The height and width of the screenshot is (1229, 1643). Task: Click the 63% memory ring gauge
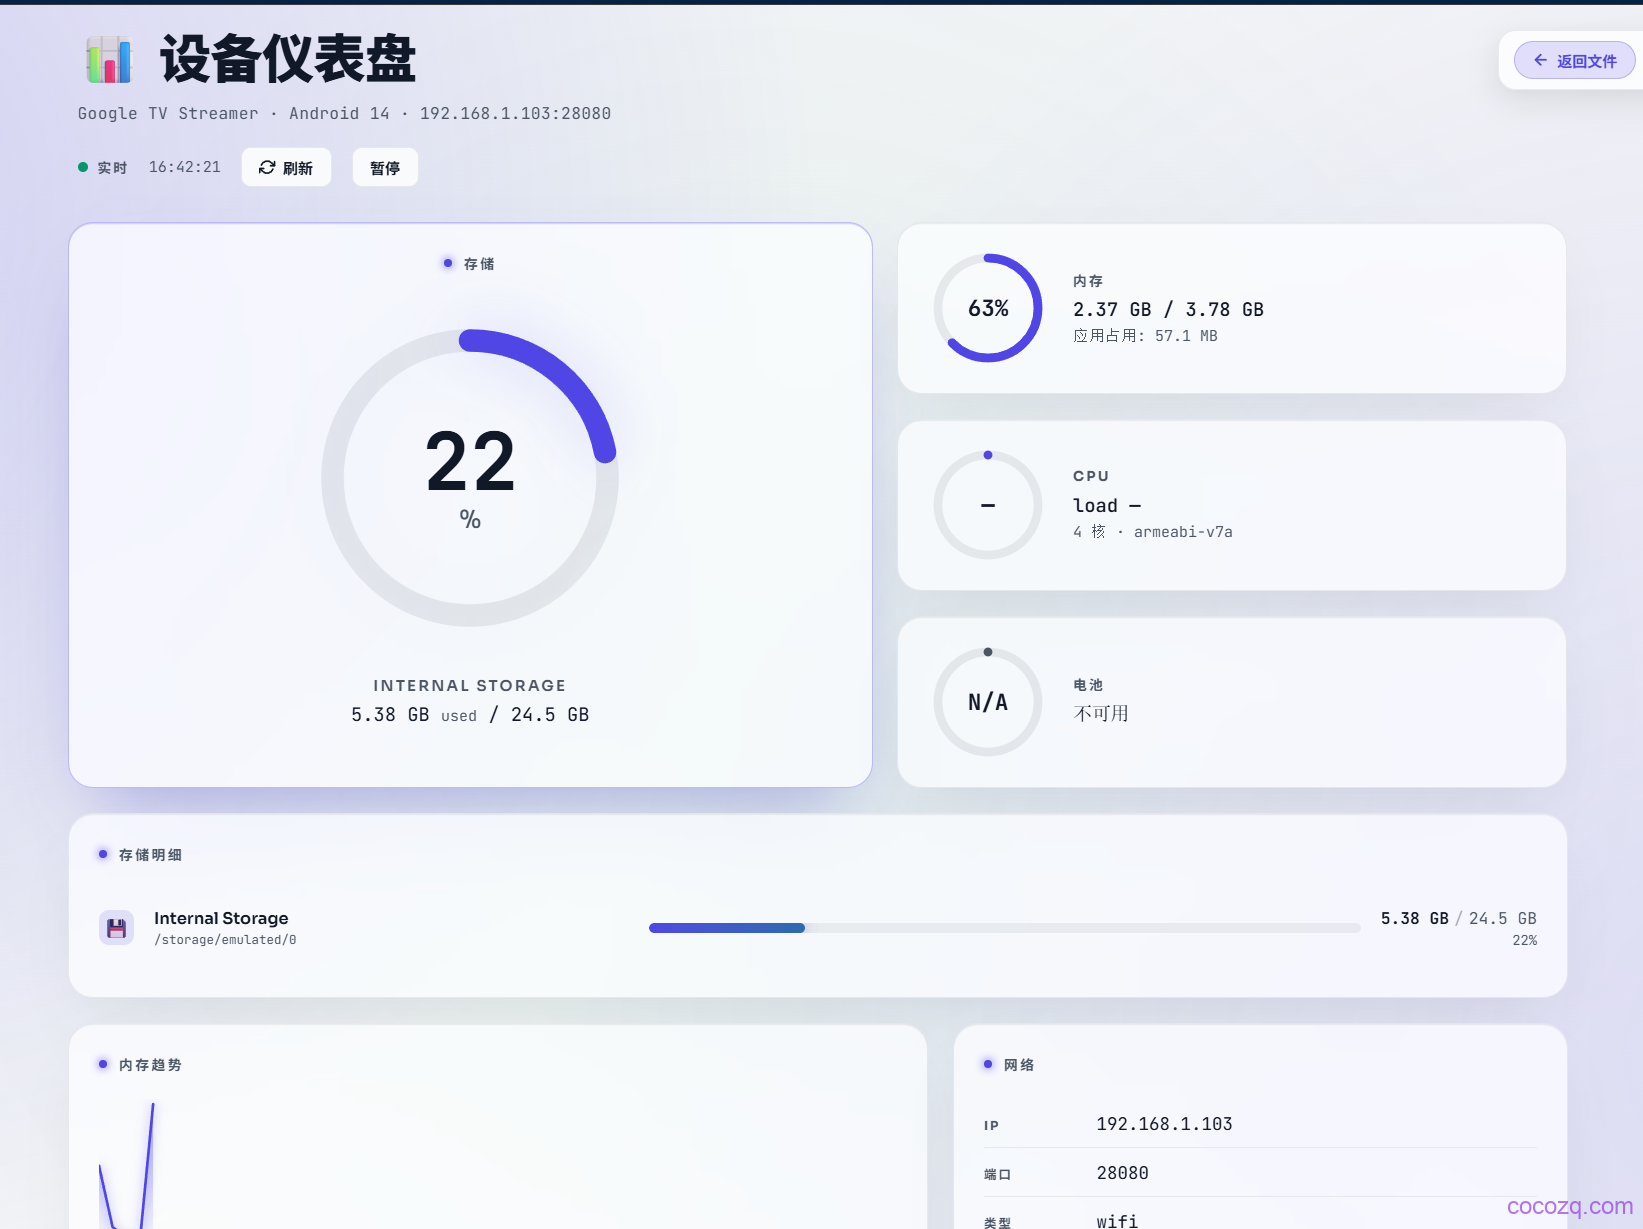(988, 308)
